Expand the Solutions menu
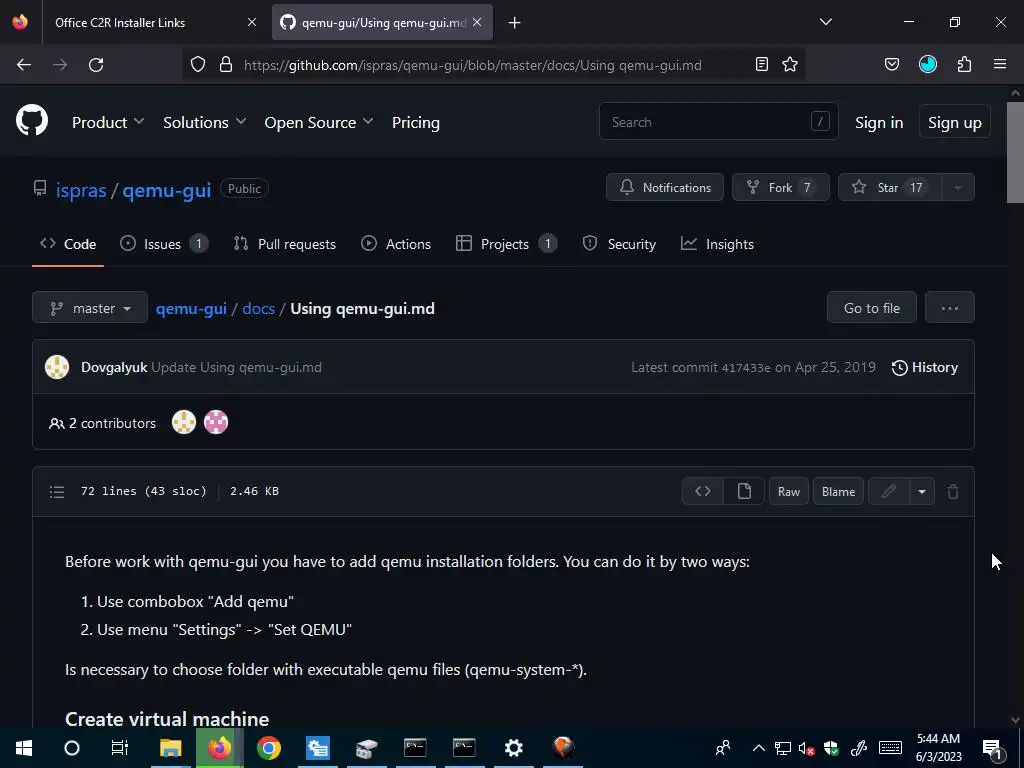Viewport: 1024px width, 768px height. click(204, 122)
